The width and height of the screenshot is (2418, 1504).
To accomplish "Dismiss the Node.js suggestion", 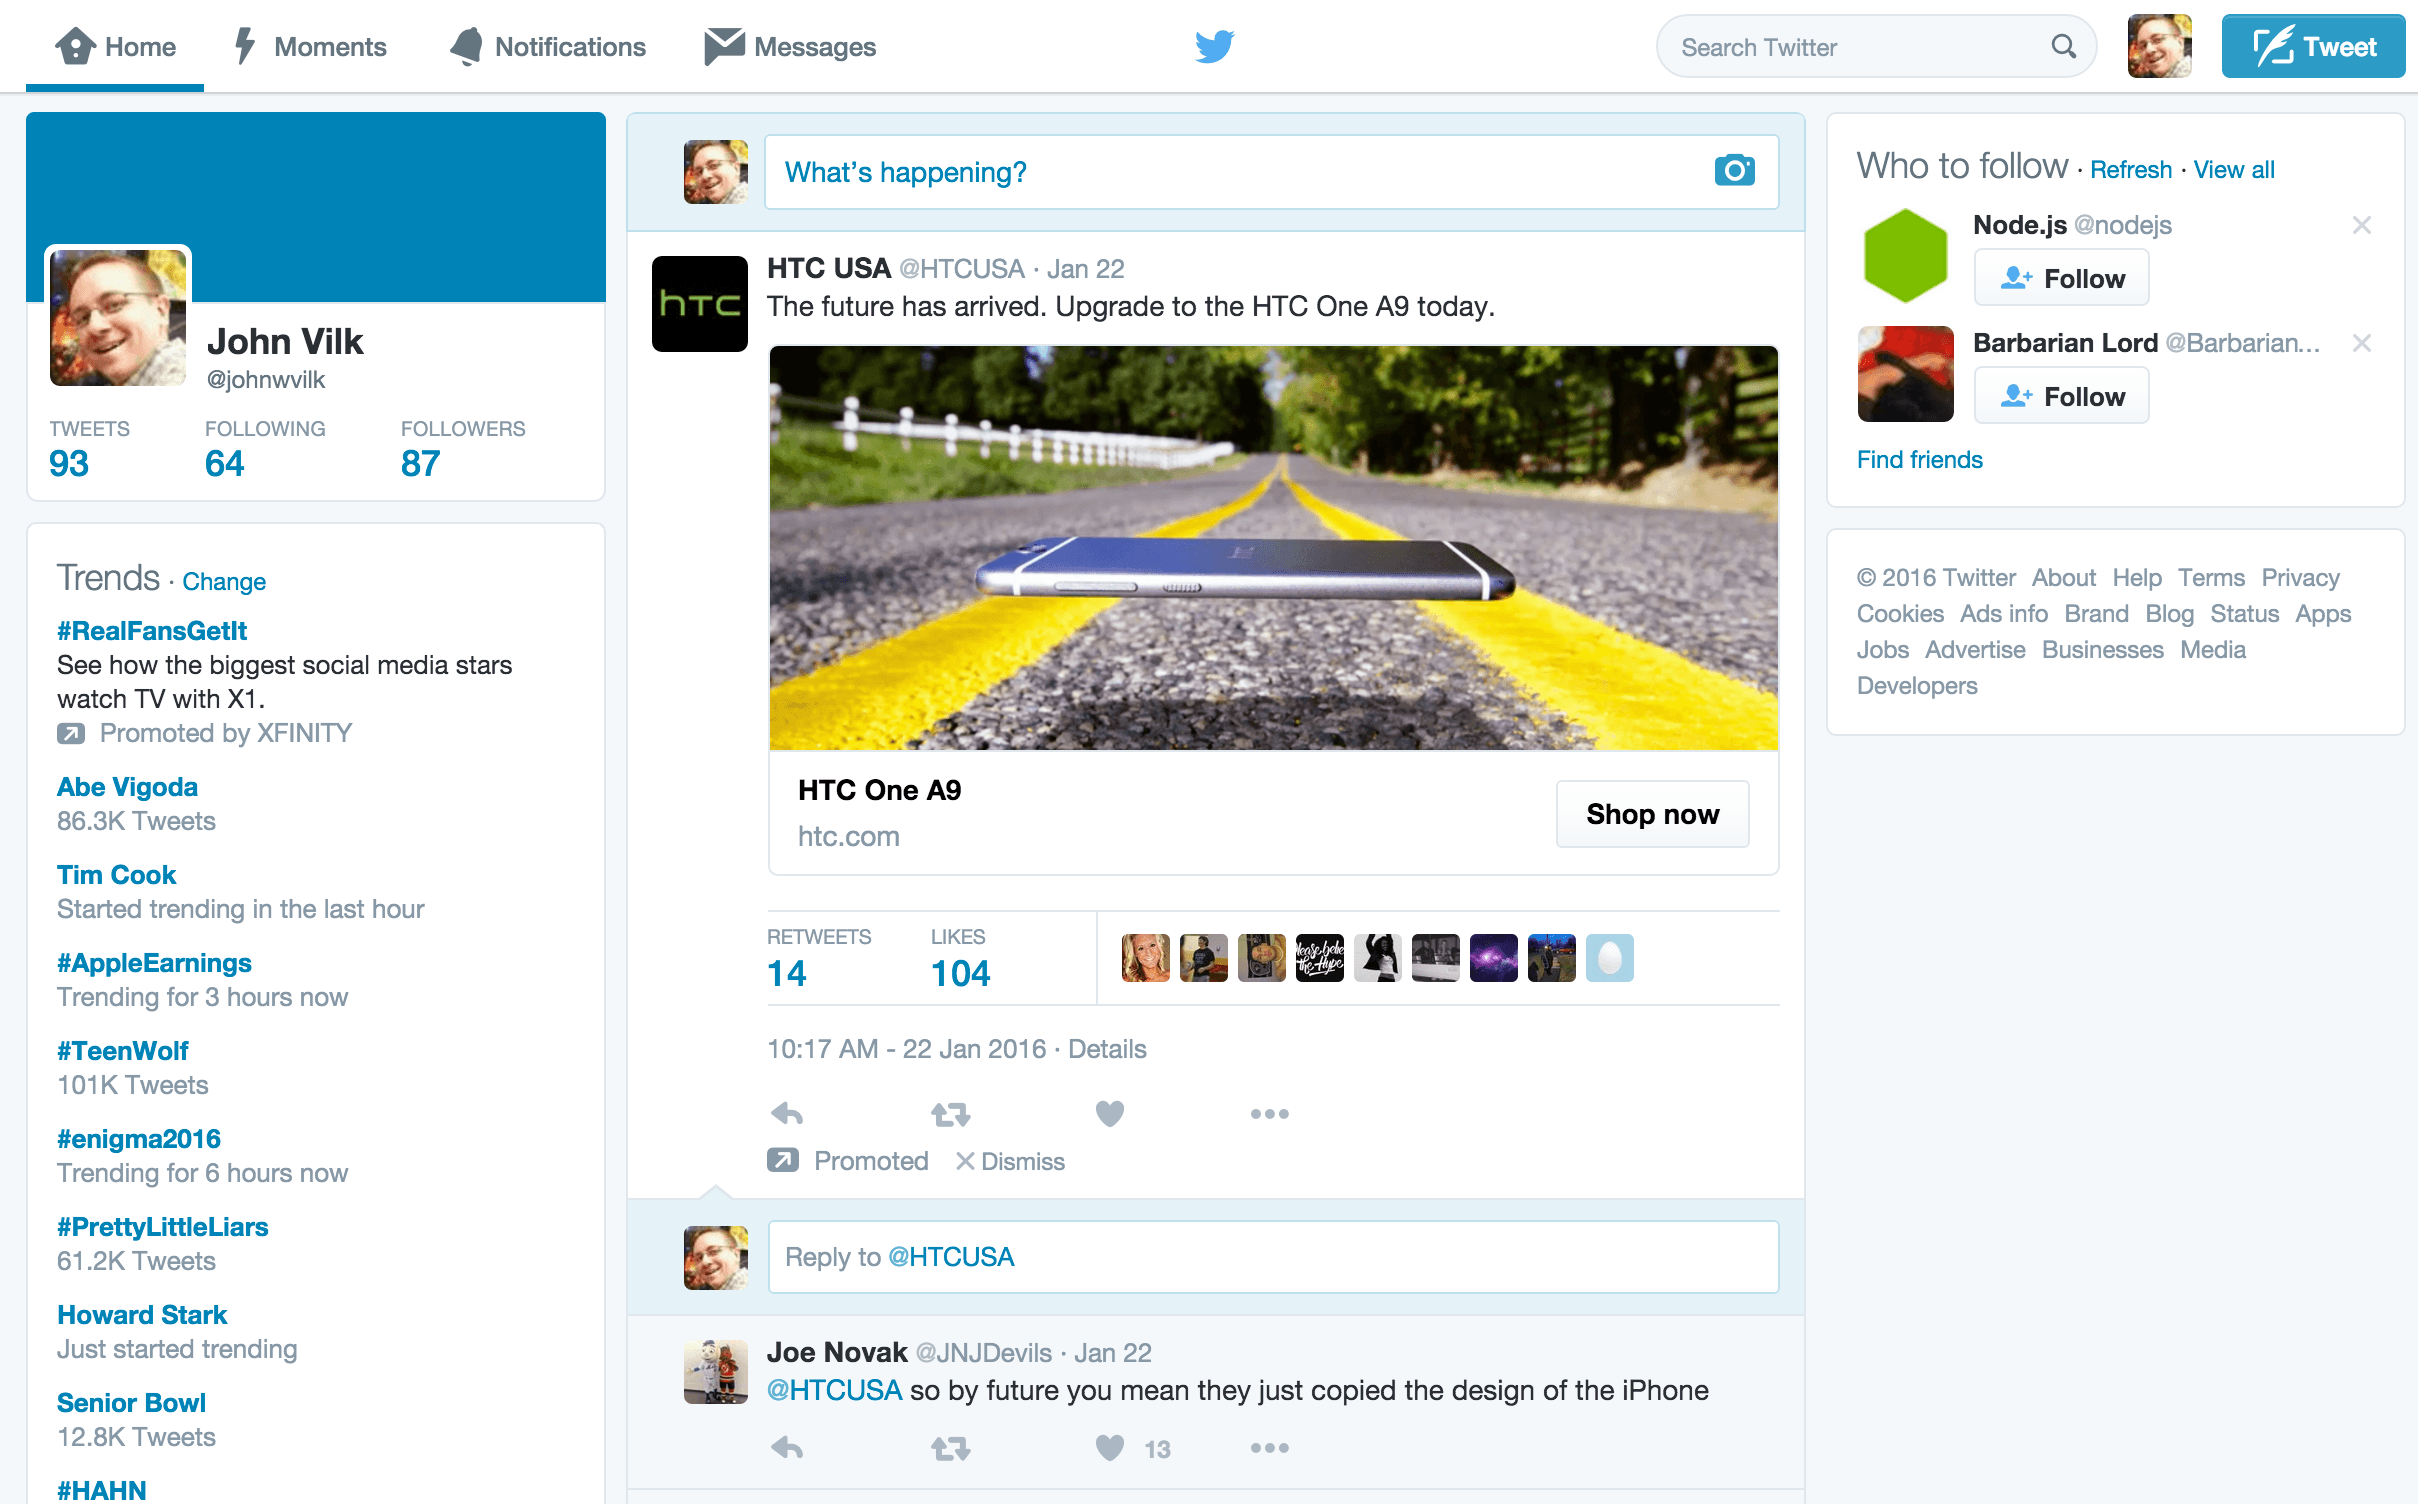I will point(2362,225).
